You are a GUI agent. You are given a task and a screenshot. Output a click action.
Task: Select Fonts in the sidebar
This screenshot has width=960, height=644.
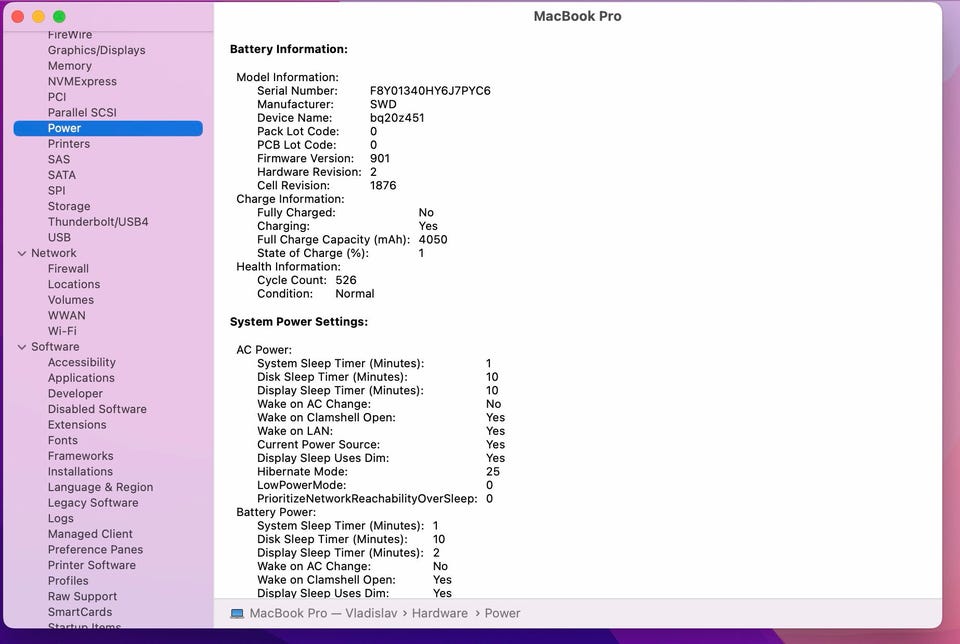click(x=62, y=440)
